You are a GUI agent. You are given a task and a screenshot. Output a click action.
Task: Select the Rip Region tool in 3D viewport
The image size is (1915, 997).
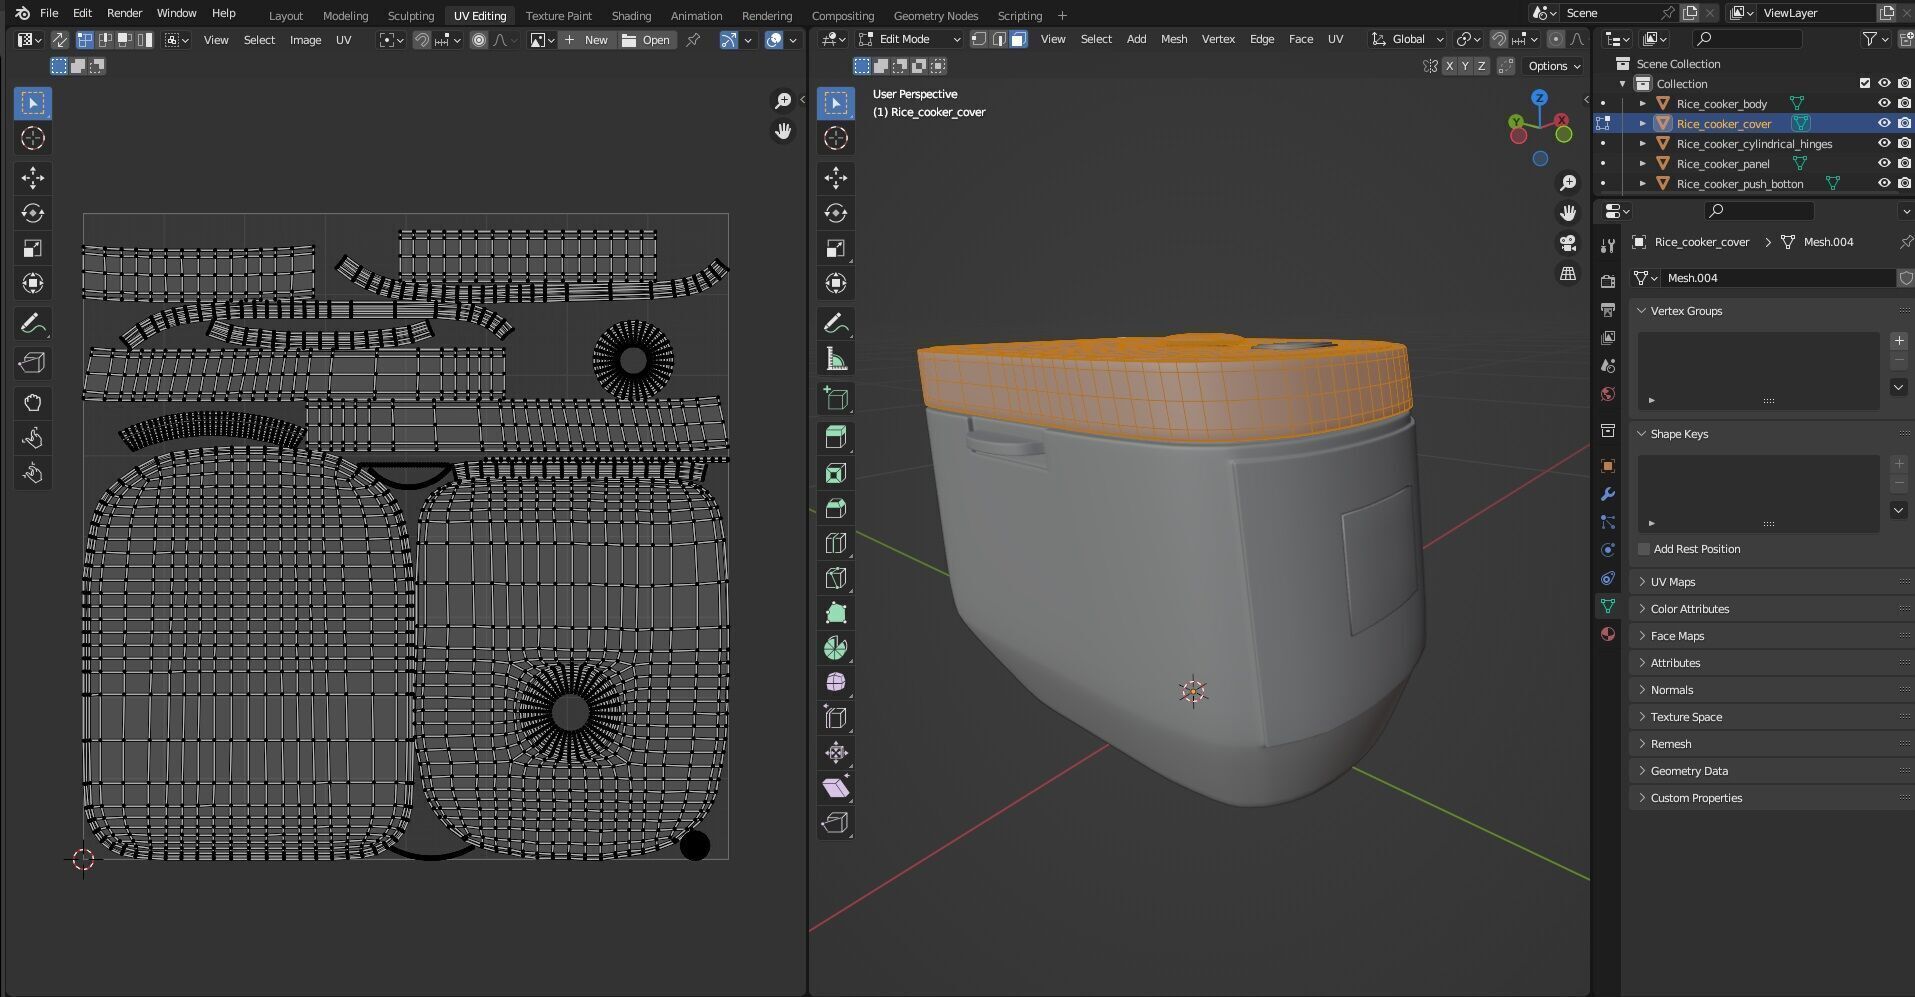pos(836,823)
